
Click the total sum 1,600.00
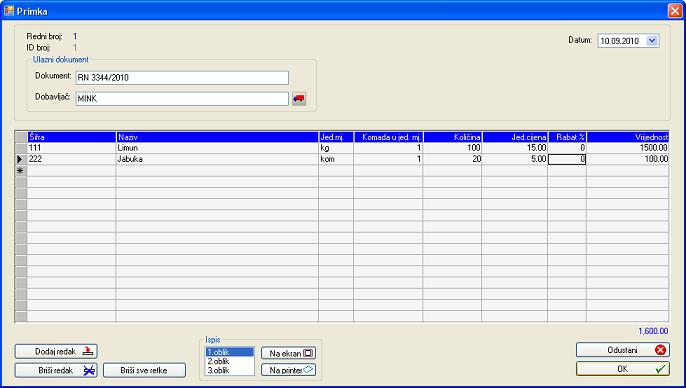pos(653,331)
